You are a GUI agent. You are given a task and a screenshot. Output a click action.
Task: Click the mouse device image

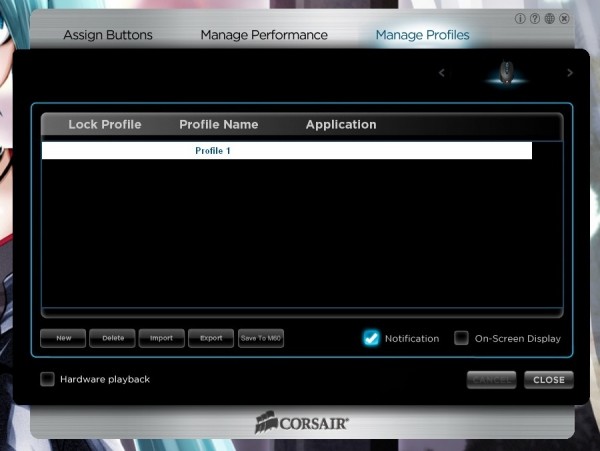click(x=507, y=73)
